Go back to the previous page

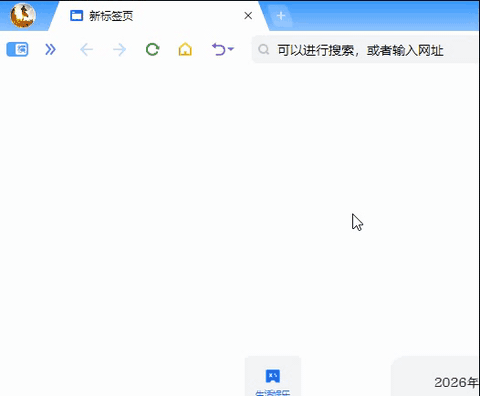87,50
